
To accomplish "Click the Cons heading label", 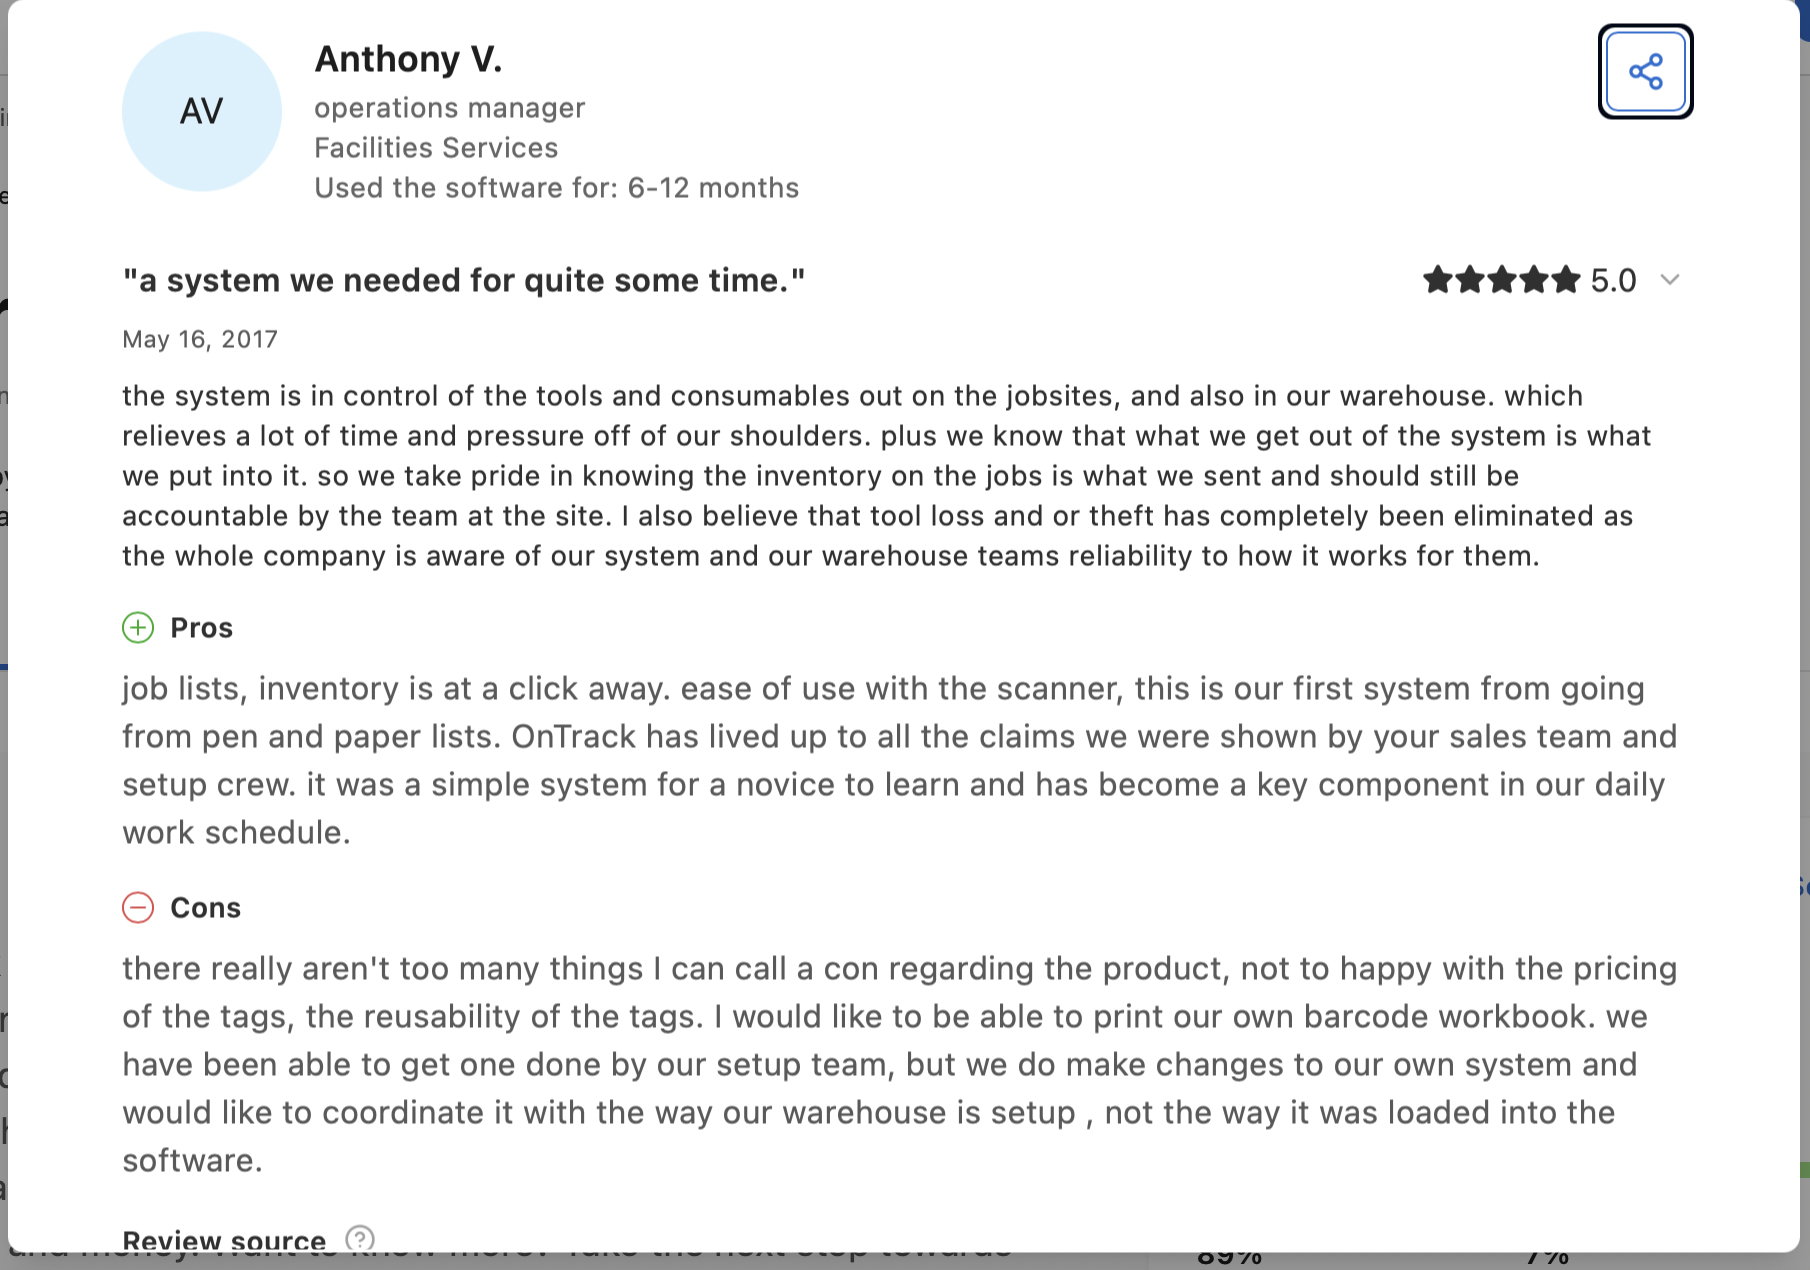I will 206,908.
